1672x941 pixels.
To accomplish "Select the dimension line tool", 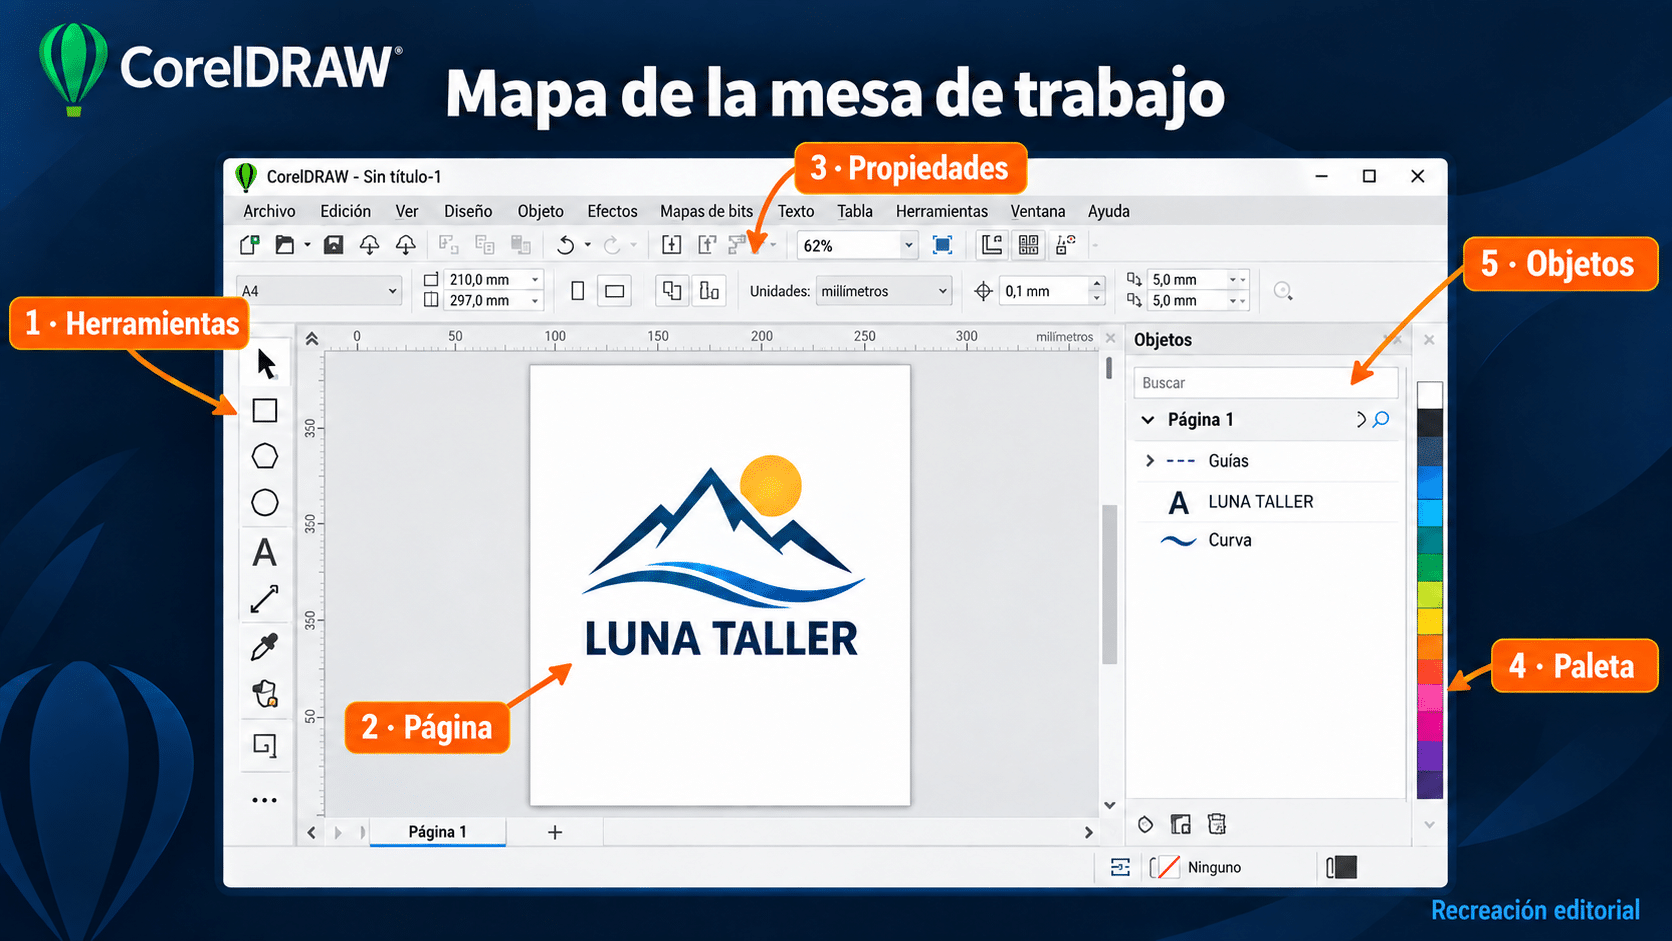I will [264, 599].
